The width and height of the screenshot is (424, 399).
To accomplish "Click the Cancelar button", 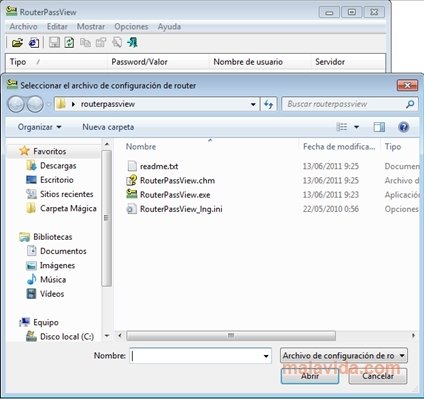I will 378,376.
